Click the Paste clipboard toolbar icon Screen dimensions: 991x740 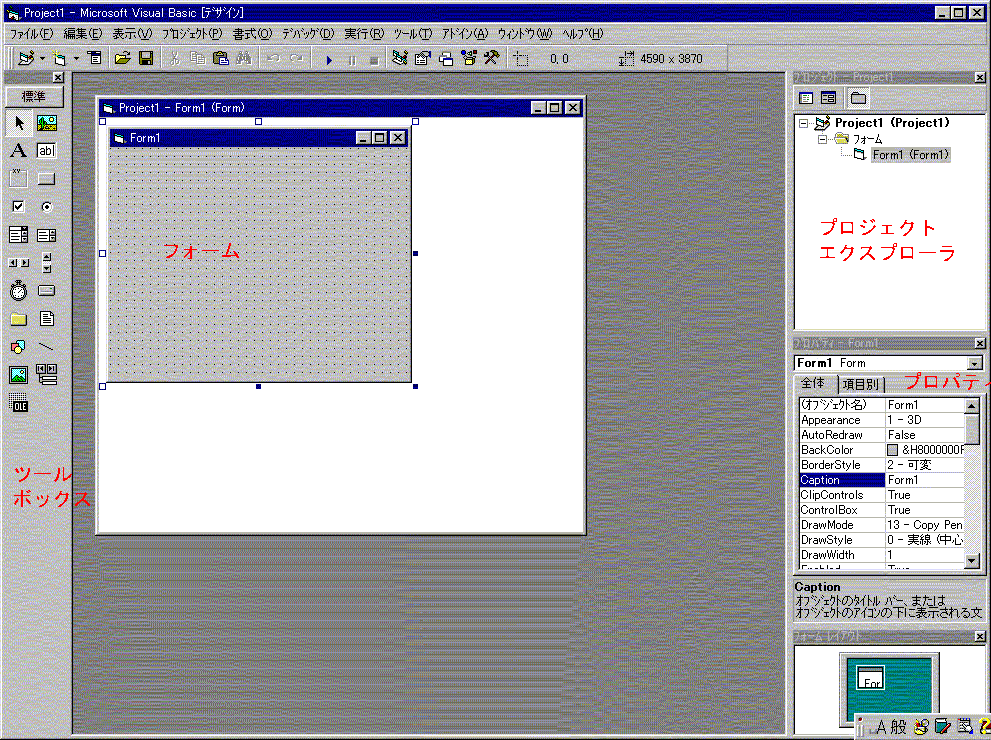[221, 59]
